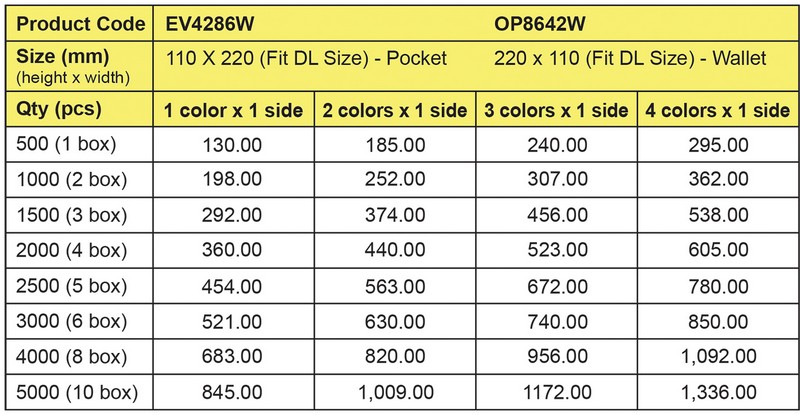Select the 4 colors x 1 side header
Viewport: 800px width, 415px height.
pos(718,110)
